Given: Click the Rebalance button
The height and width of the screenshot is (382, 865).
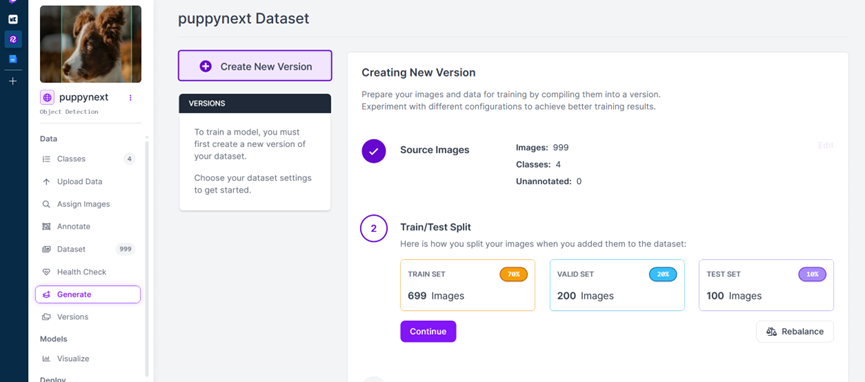Looking at the screenshot, I should pos(794,332).
